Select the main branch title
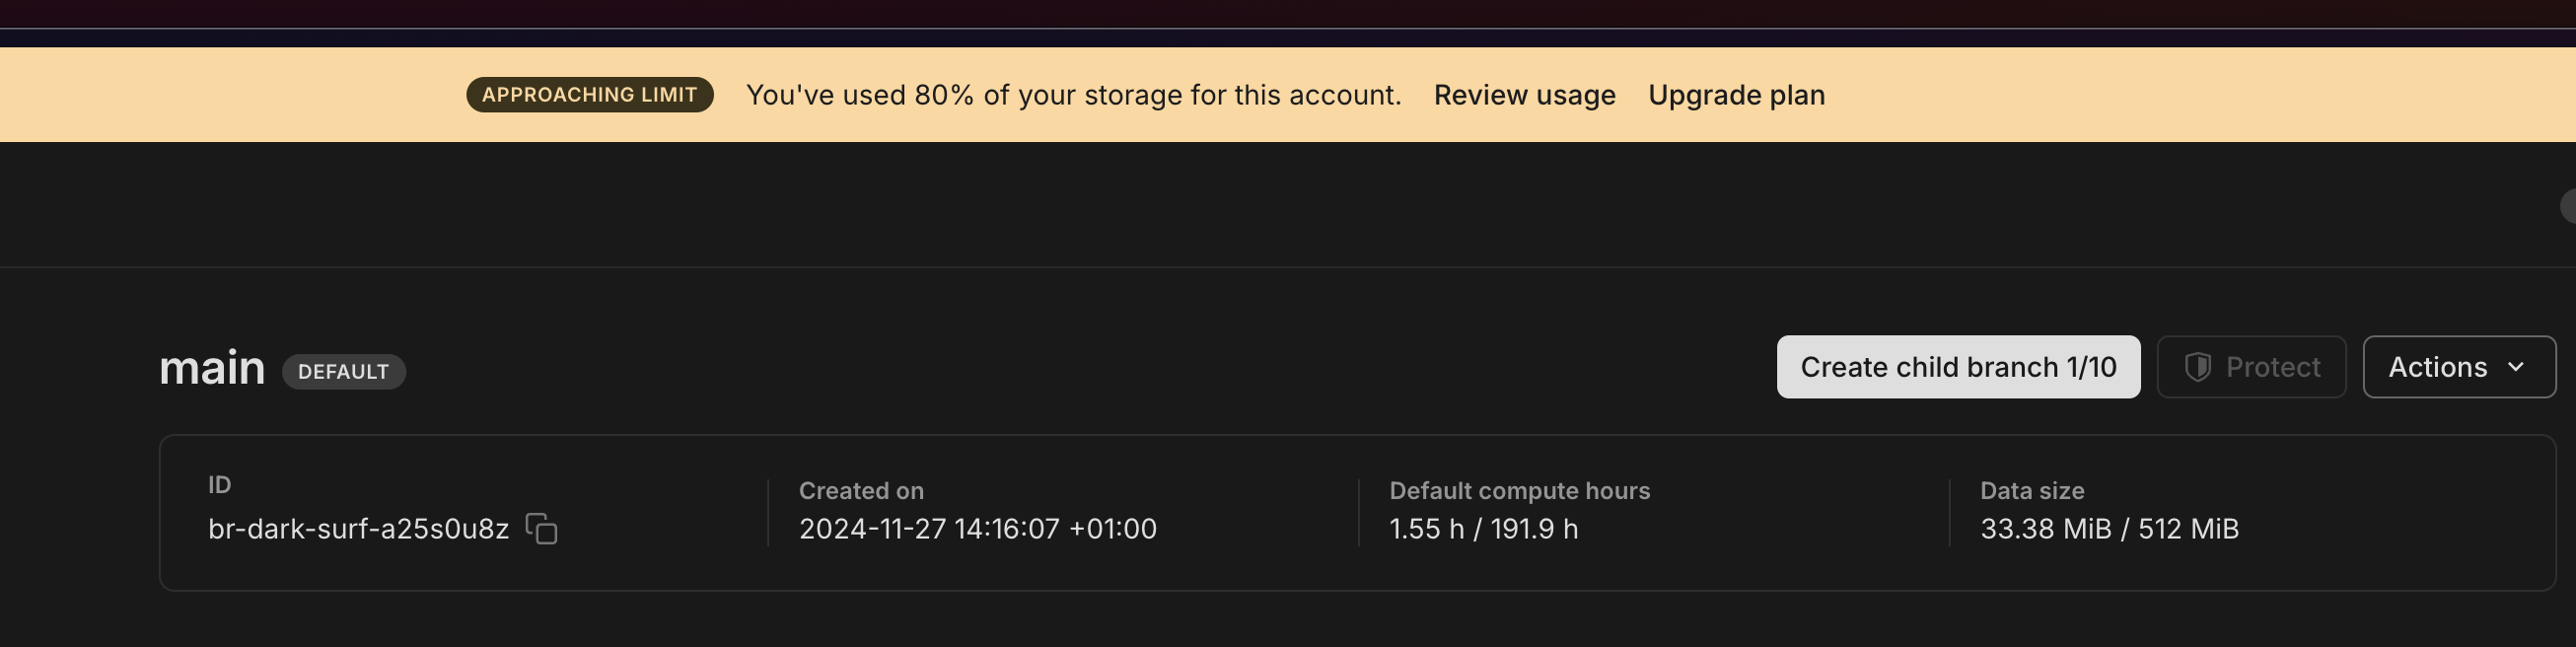The height and width of the screenshot is (647, 2576). 212,368
